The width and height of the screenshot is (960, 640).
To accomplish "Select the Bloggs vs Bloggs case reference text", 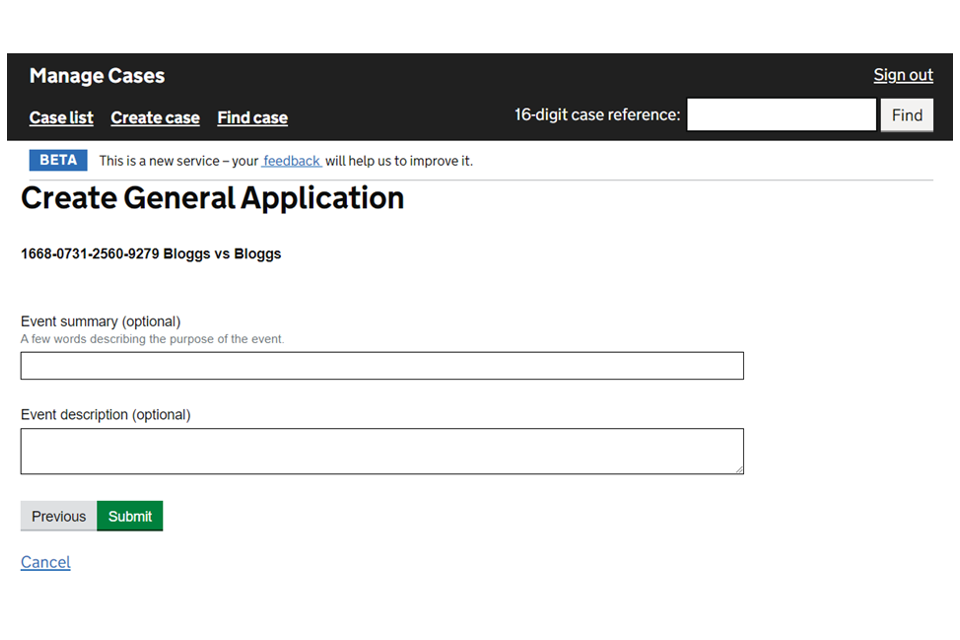I will 151,254.
